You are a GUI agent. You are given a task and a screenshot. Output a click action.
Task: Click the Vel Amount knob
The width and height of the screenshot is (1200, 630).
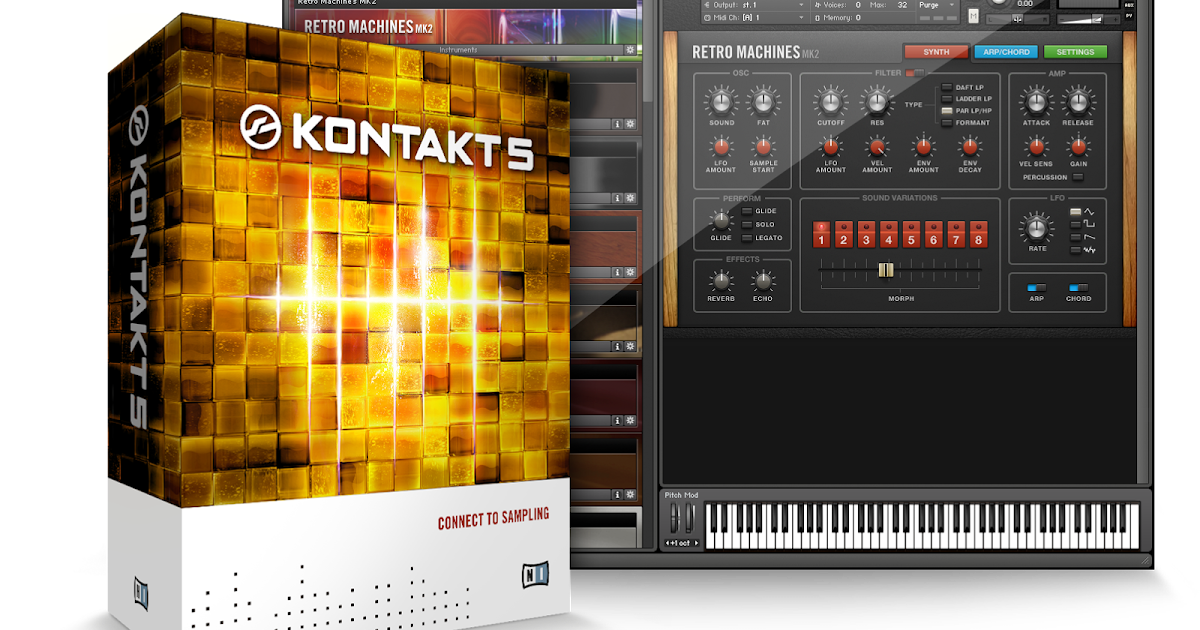click(x=877, y=147)
